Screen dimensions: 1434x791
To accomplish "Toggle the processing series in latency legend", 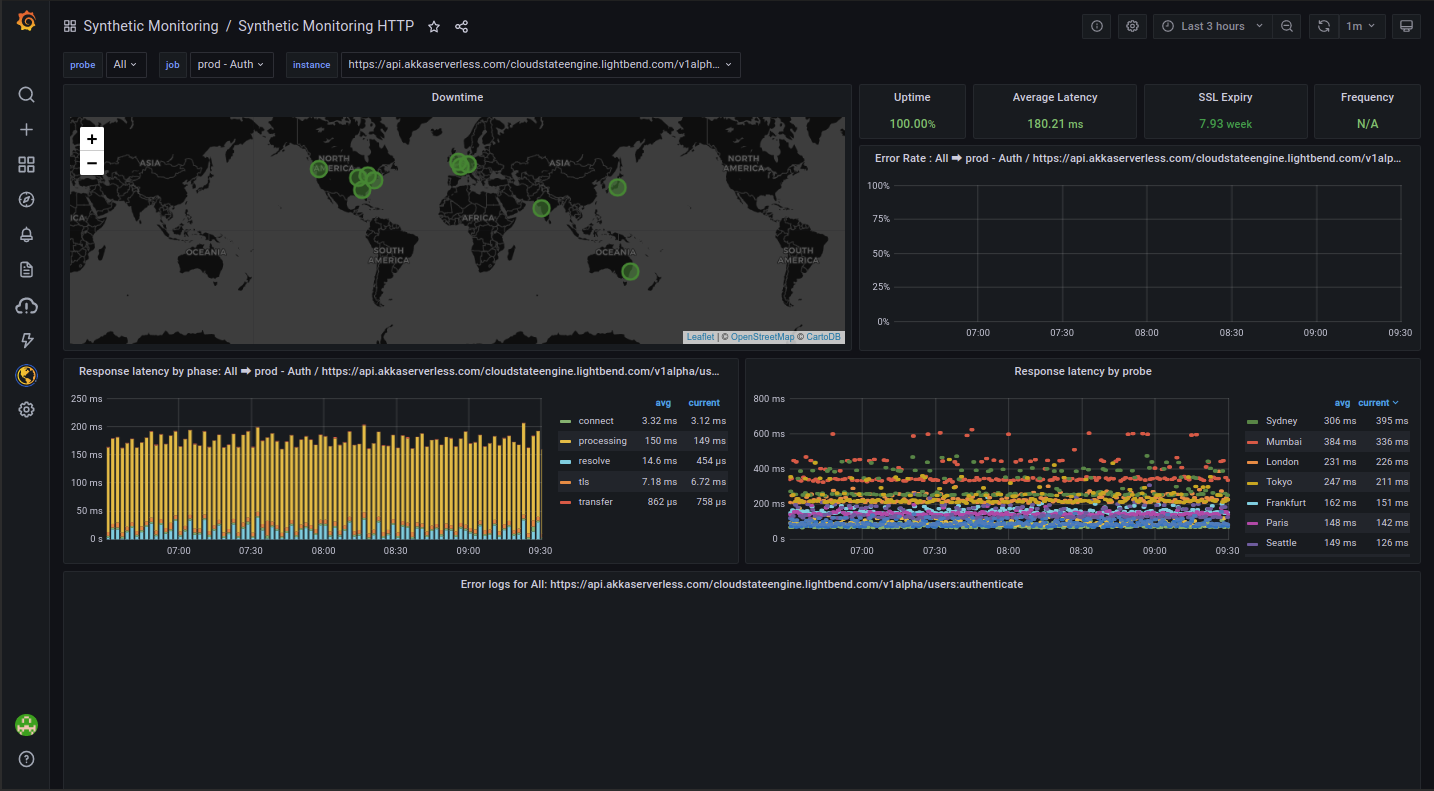I will click(x=602, y=441).
